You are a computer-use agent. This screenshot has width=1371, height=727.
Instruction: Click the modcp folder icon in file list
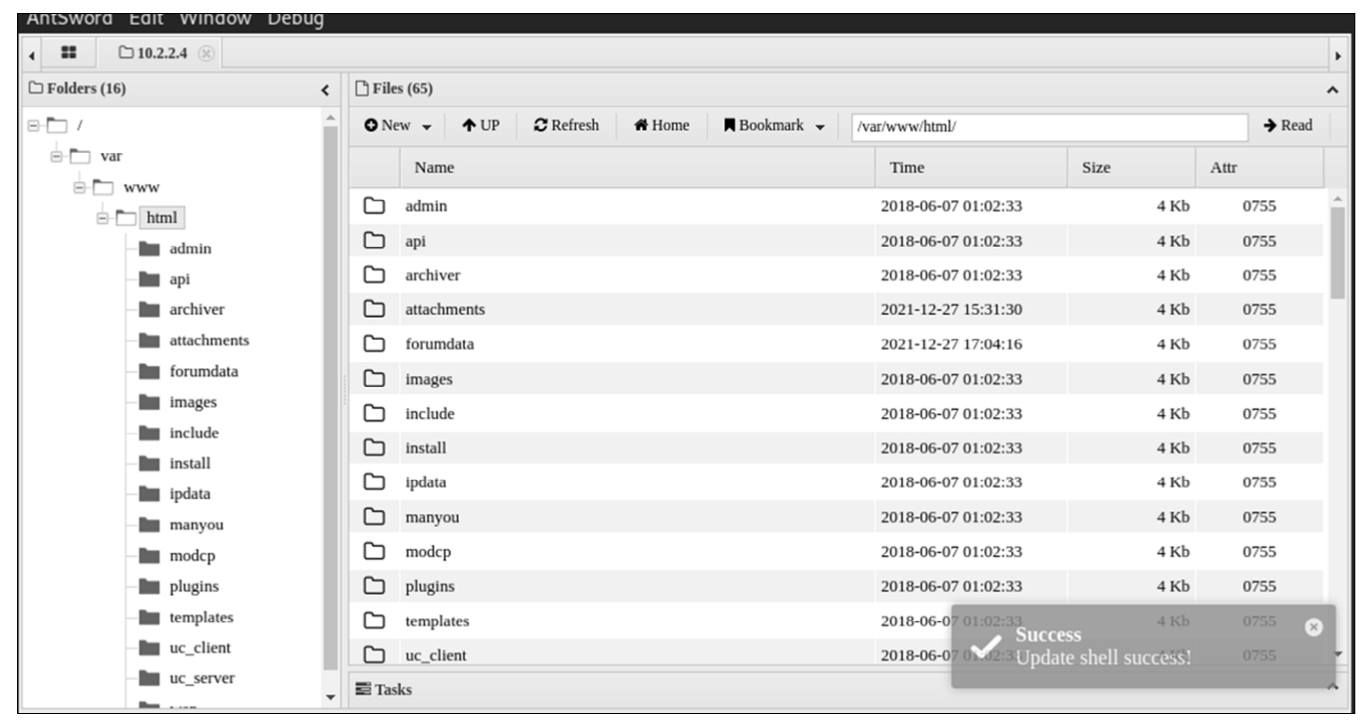point(374,552)
